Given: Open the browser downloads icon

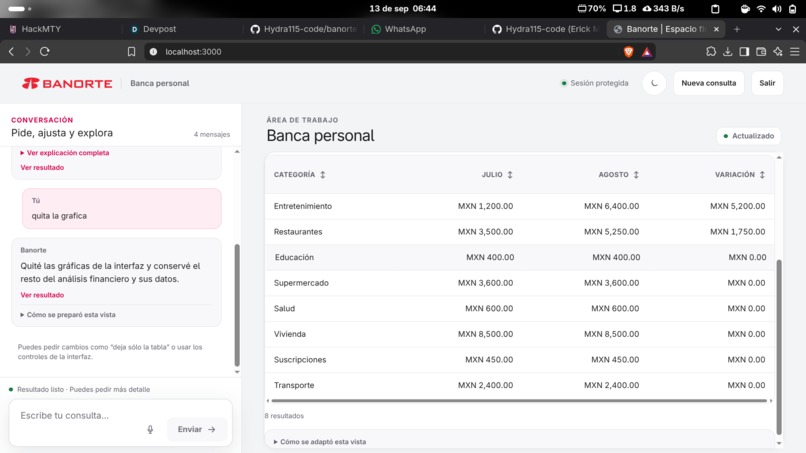Looking at the screenshot, I should click(727, 51).
